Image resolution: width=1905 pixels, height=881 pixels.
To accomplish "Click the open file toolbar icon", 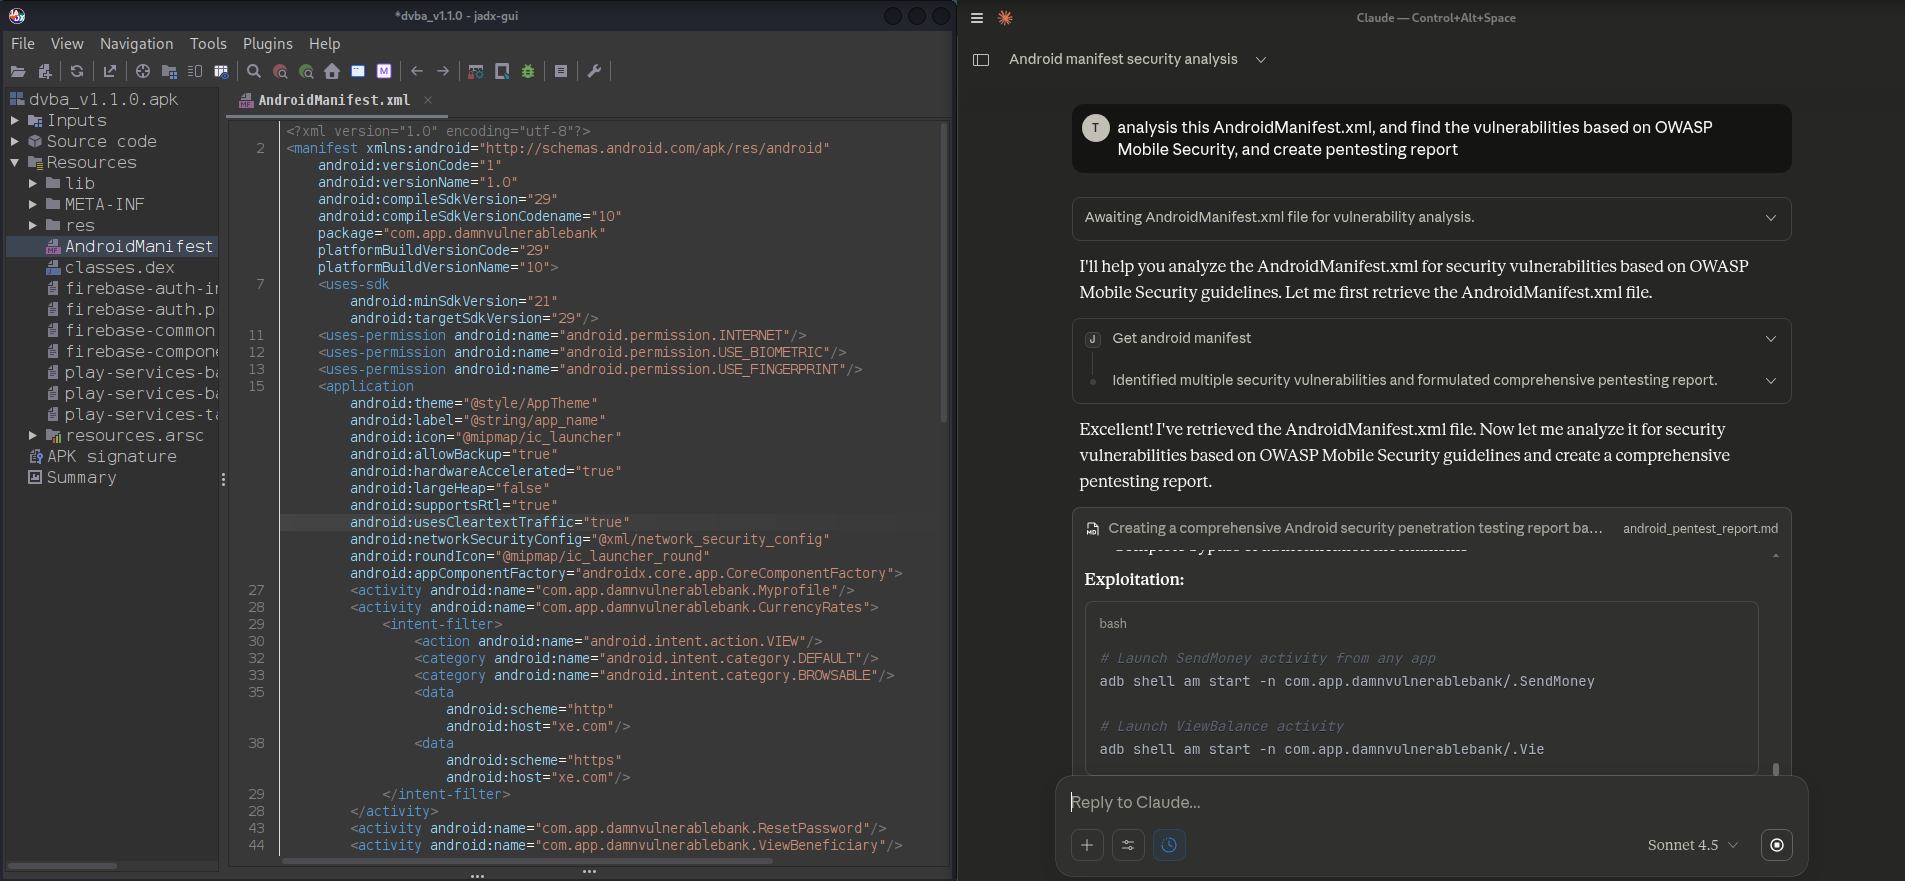I will 18,71.
